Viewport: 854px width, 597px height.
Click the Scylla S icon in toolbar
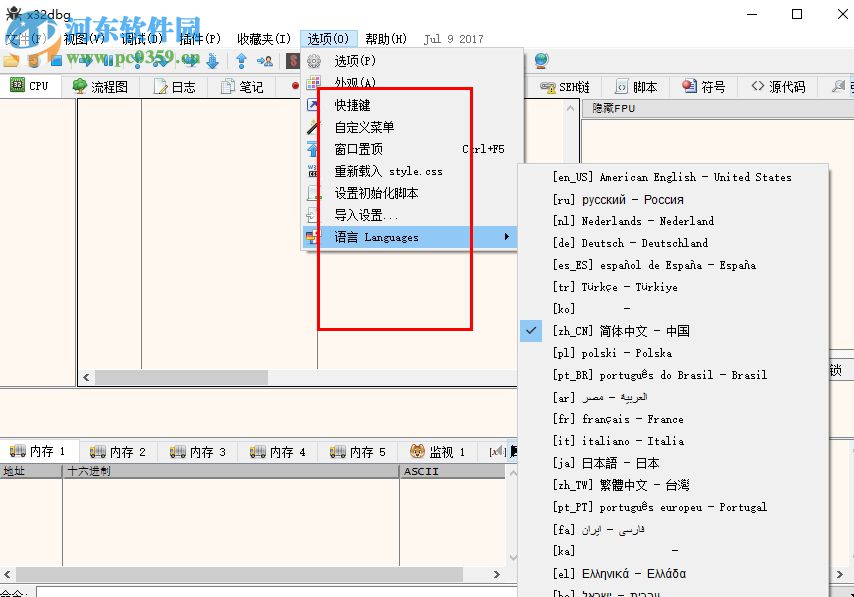point(293,60)
